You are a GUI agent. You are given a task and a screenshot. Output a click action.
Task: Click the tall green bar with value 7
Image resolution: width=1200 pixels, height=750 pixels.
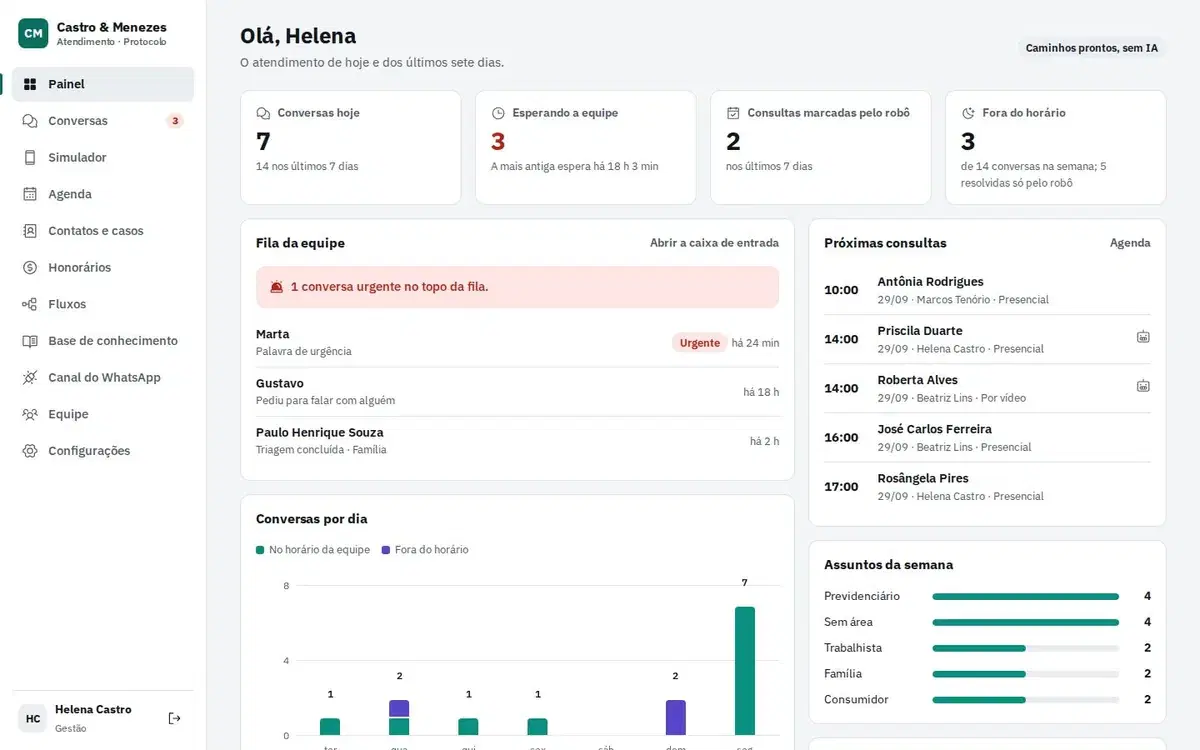745,671
